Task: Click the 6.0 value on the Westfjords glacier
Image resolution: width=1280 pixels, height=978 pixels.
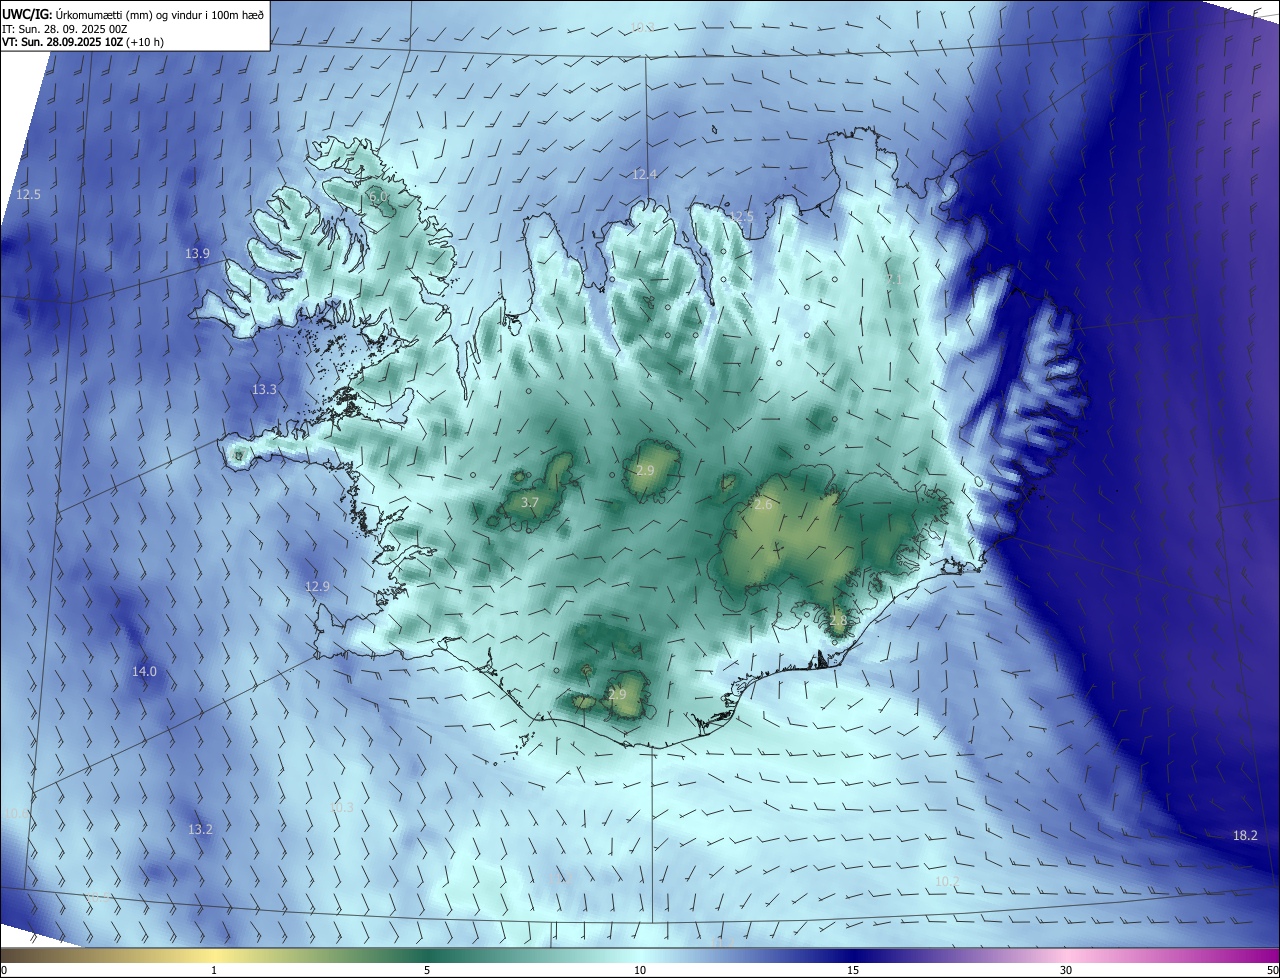Action: (x=378, y=198)
